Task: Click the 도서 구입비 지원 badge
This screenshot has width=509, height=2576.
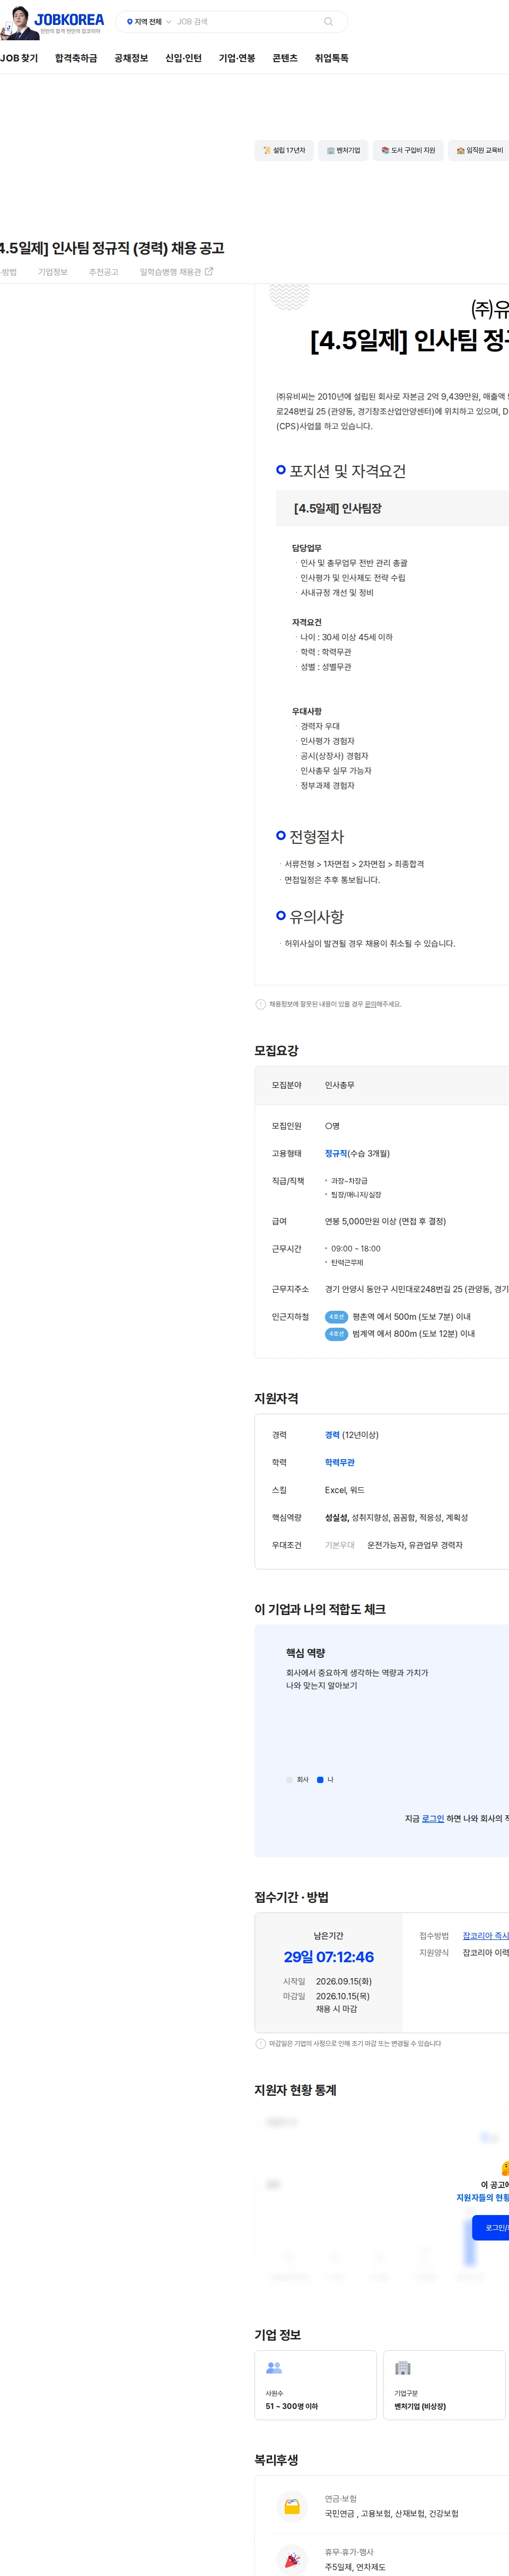Action: 408,150
